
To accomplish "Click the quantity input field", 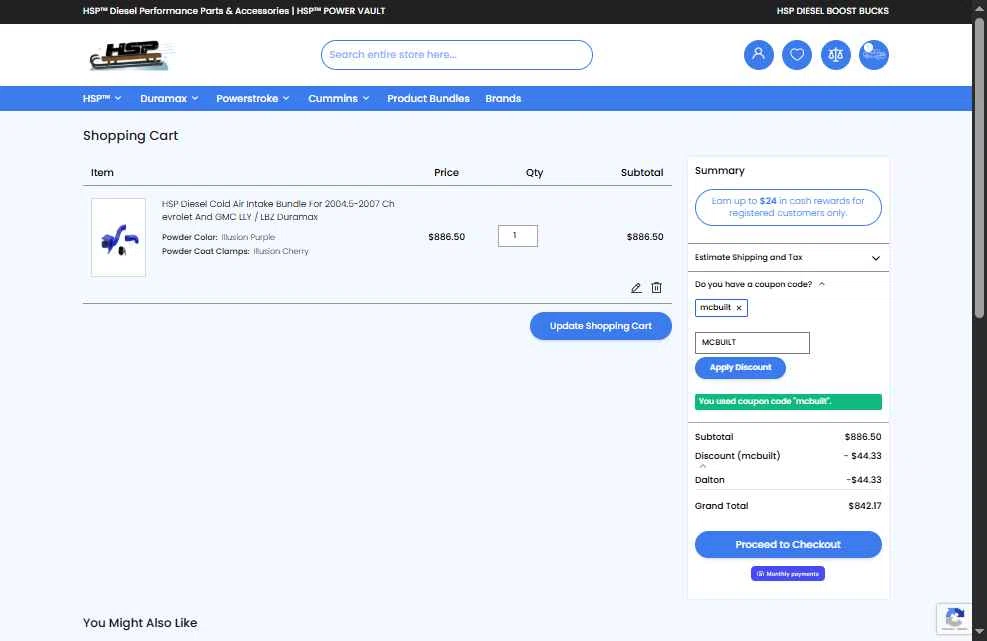I will [517, 236].
